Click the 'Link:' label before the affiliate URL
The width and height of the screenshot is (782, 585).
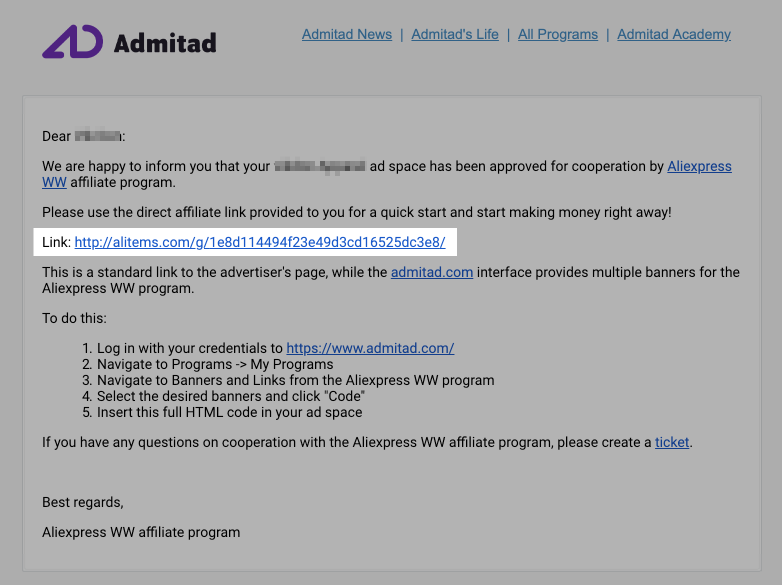[x=56, y=242]
